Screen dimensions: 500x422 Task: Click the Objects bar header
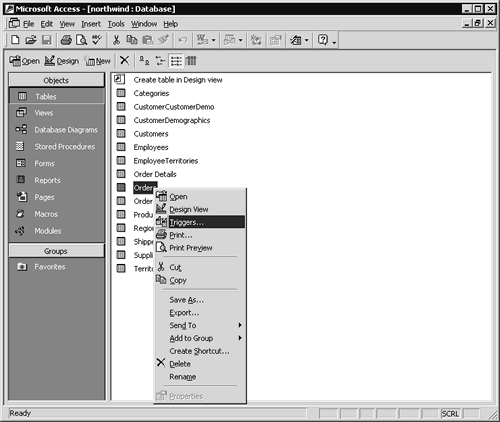coord(56,80)
